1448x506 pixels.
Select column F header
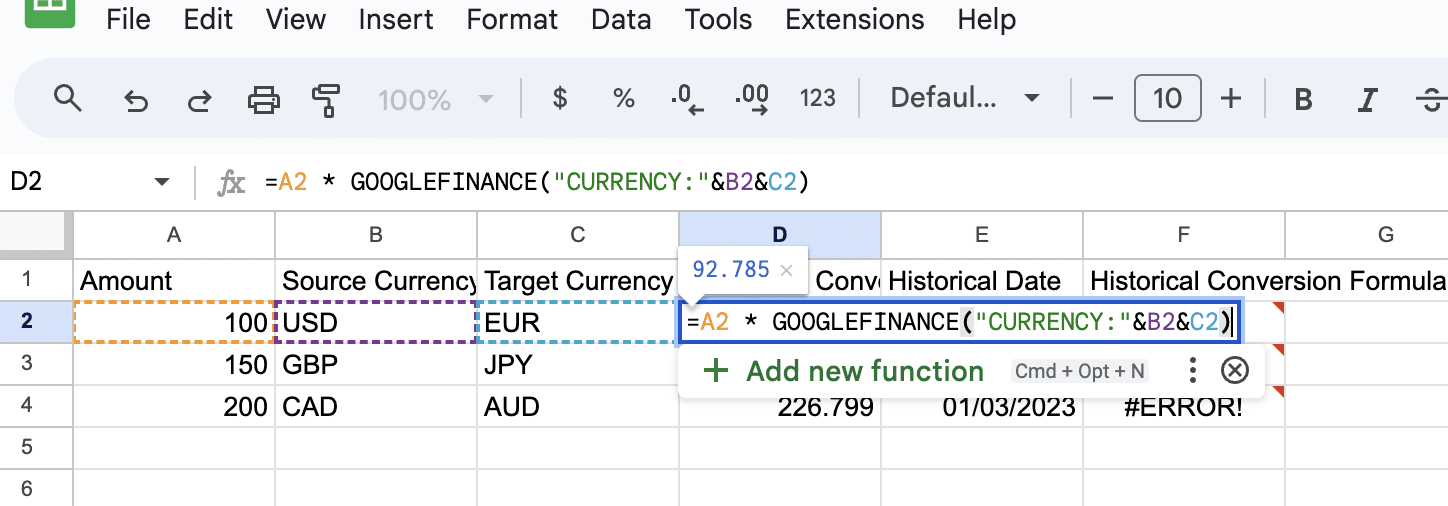(x=1184, y=235)
